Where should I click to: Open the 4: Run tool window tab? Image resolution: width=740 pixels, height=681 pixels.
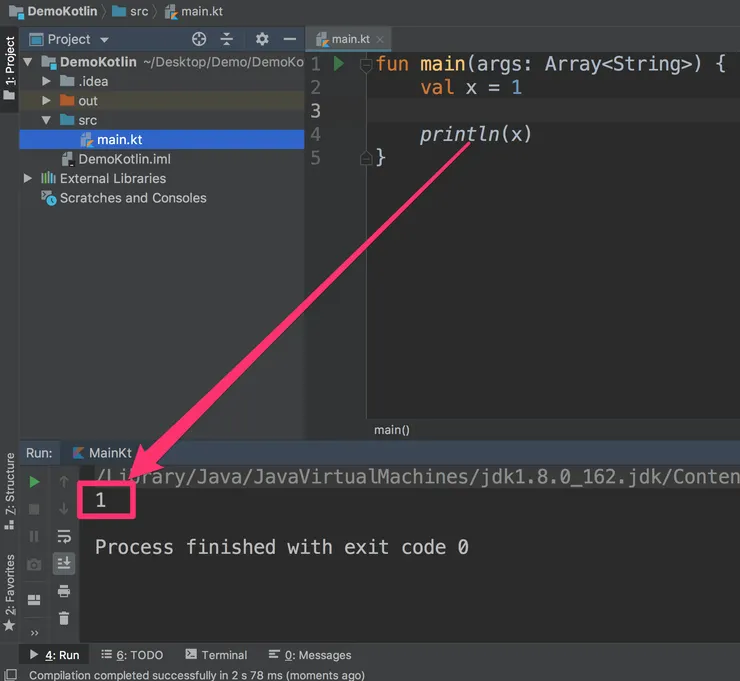[x=54, y=655]
